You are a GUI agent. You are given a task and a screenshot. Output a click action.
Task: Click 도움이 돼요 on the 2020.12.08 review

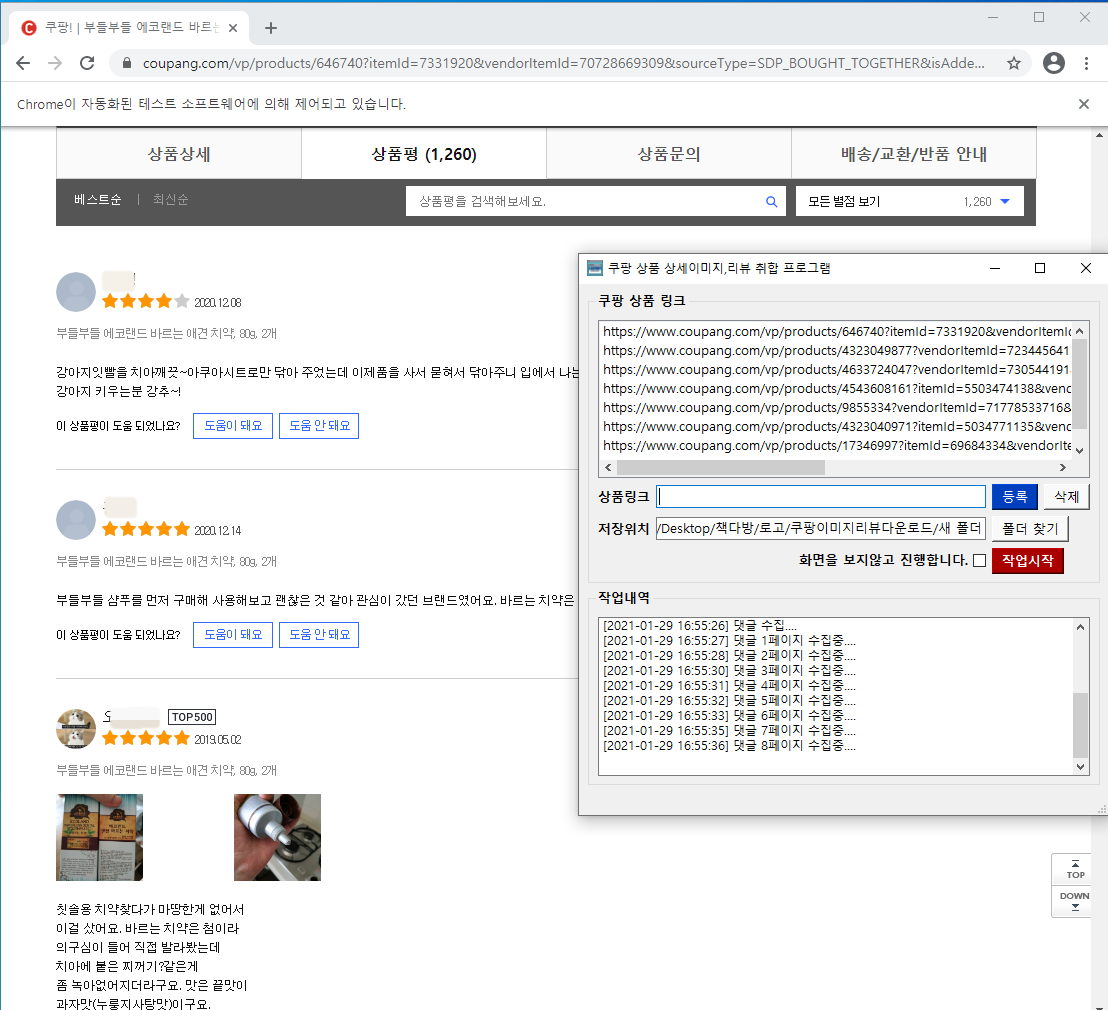[x=233, y=425]
